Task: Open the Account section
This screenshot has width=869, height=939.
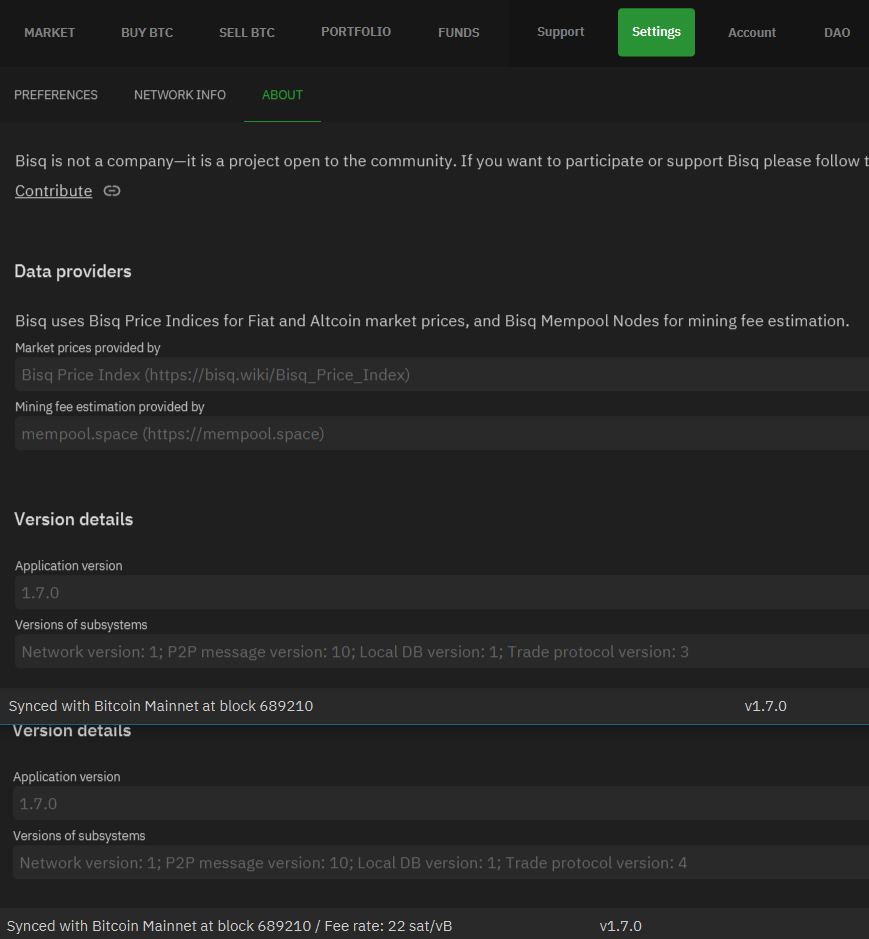Action: [752, 32]
